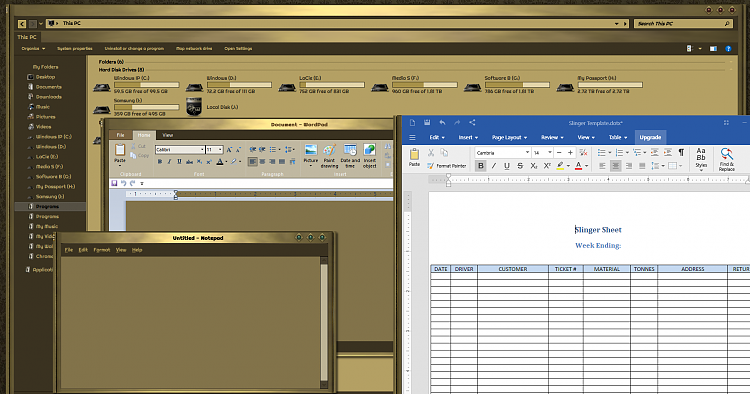Insert a Picture in WordPad

[310, 156]
